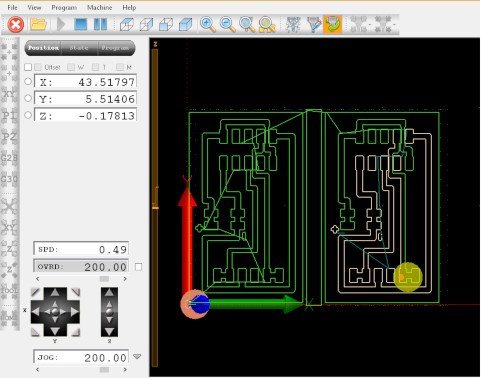This screenshot has height=378, width=481.
Task: Click the JOG slider thumb
Action: [104, 369]
